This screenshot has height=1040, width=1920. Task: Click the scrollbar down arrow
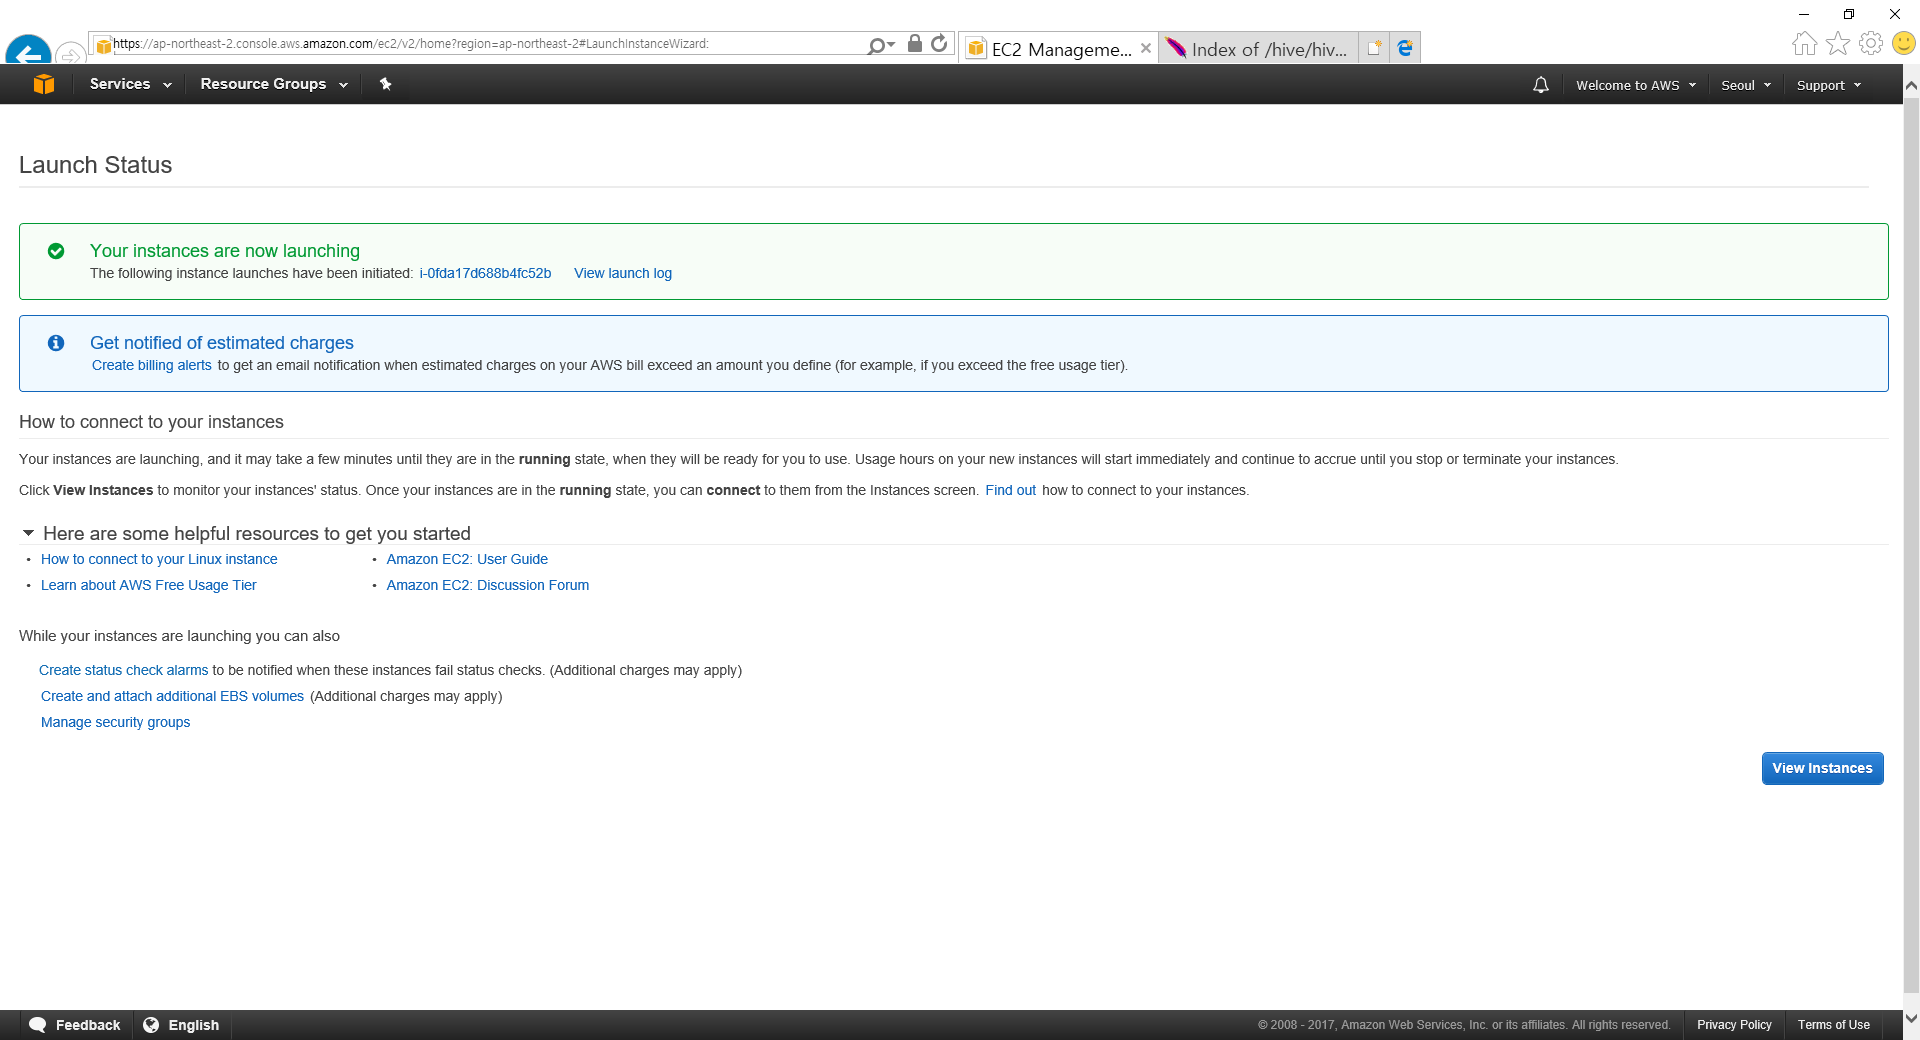[x=1911, y=1019]
